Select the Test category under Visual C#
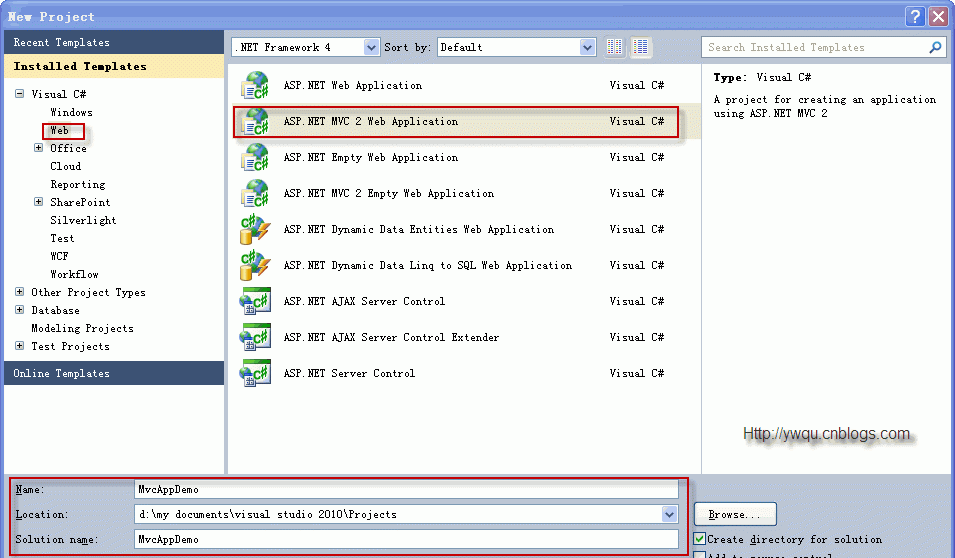 62,238
